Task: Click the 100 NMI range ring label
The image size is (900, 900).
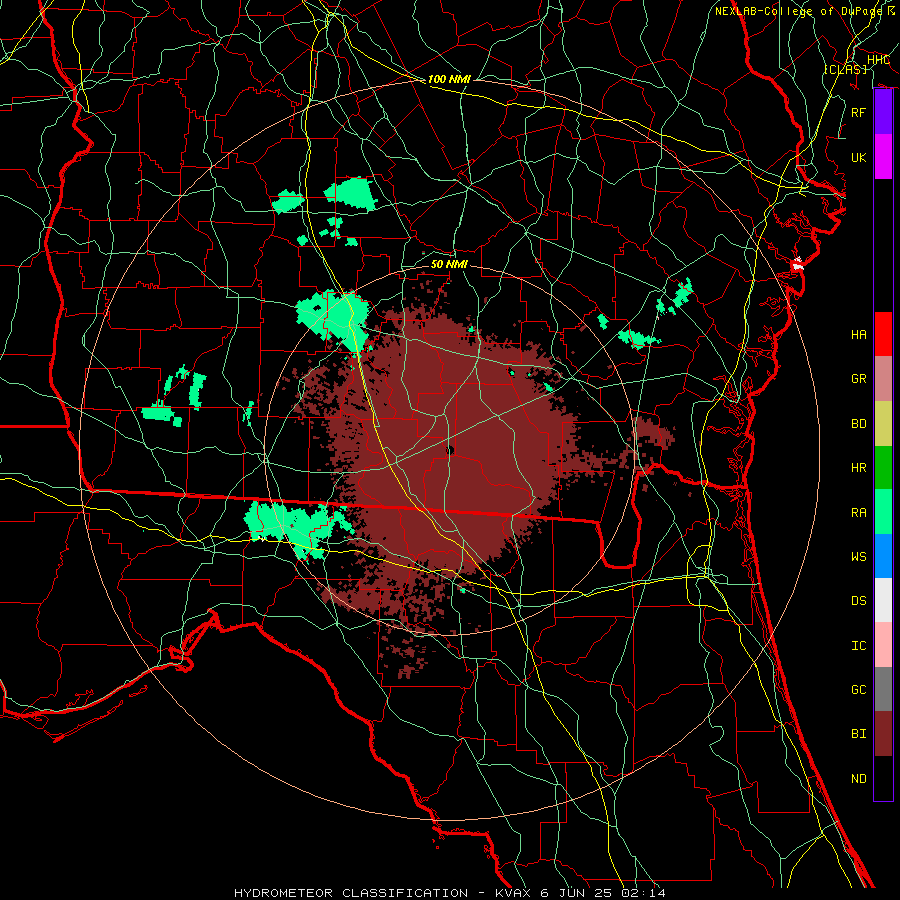Action: [449, 79]
